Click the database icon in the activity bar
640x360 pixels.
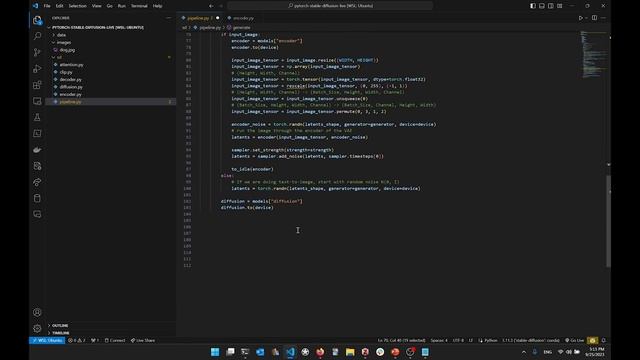click(x=37, y=198)
